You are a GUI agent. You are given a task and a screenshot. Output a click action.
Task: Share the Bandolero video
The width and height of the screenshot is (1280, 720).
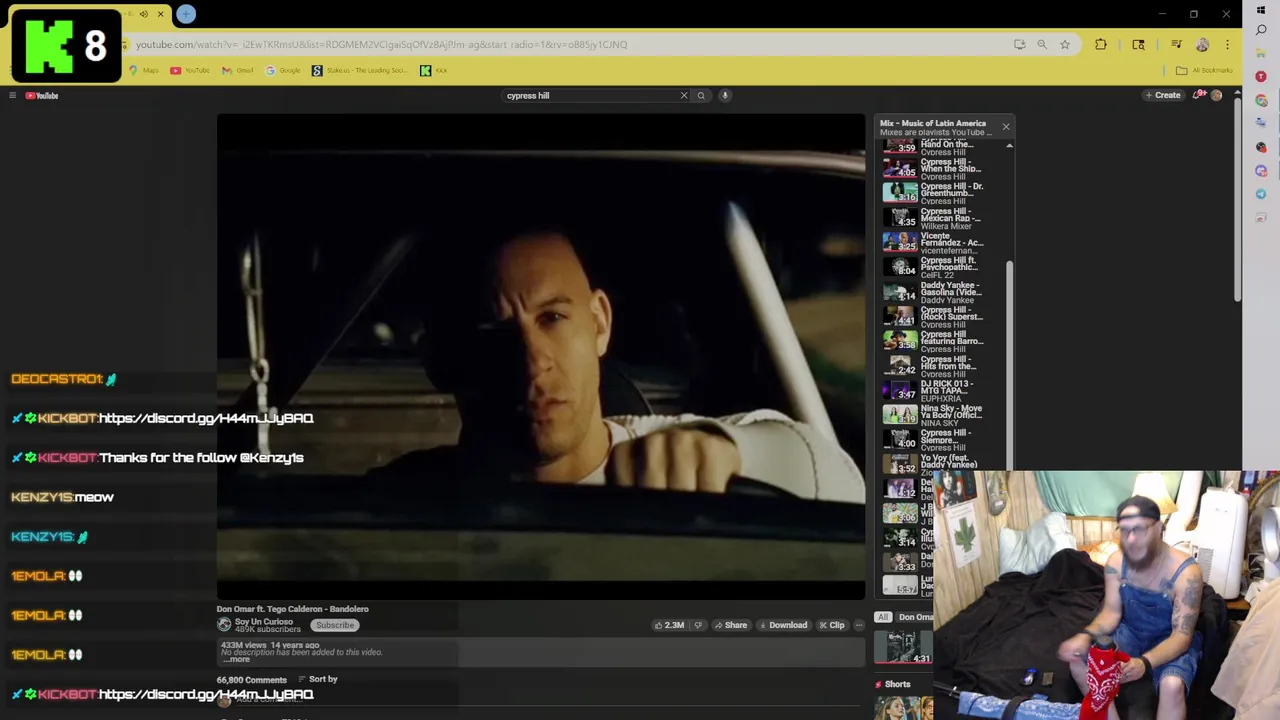pyautogui.click(x=731, y=625)
